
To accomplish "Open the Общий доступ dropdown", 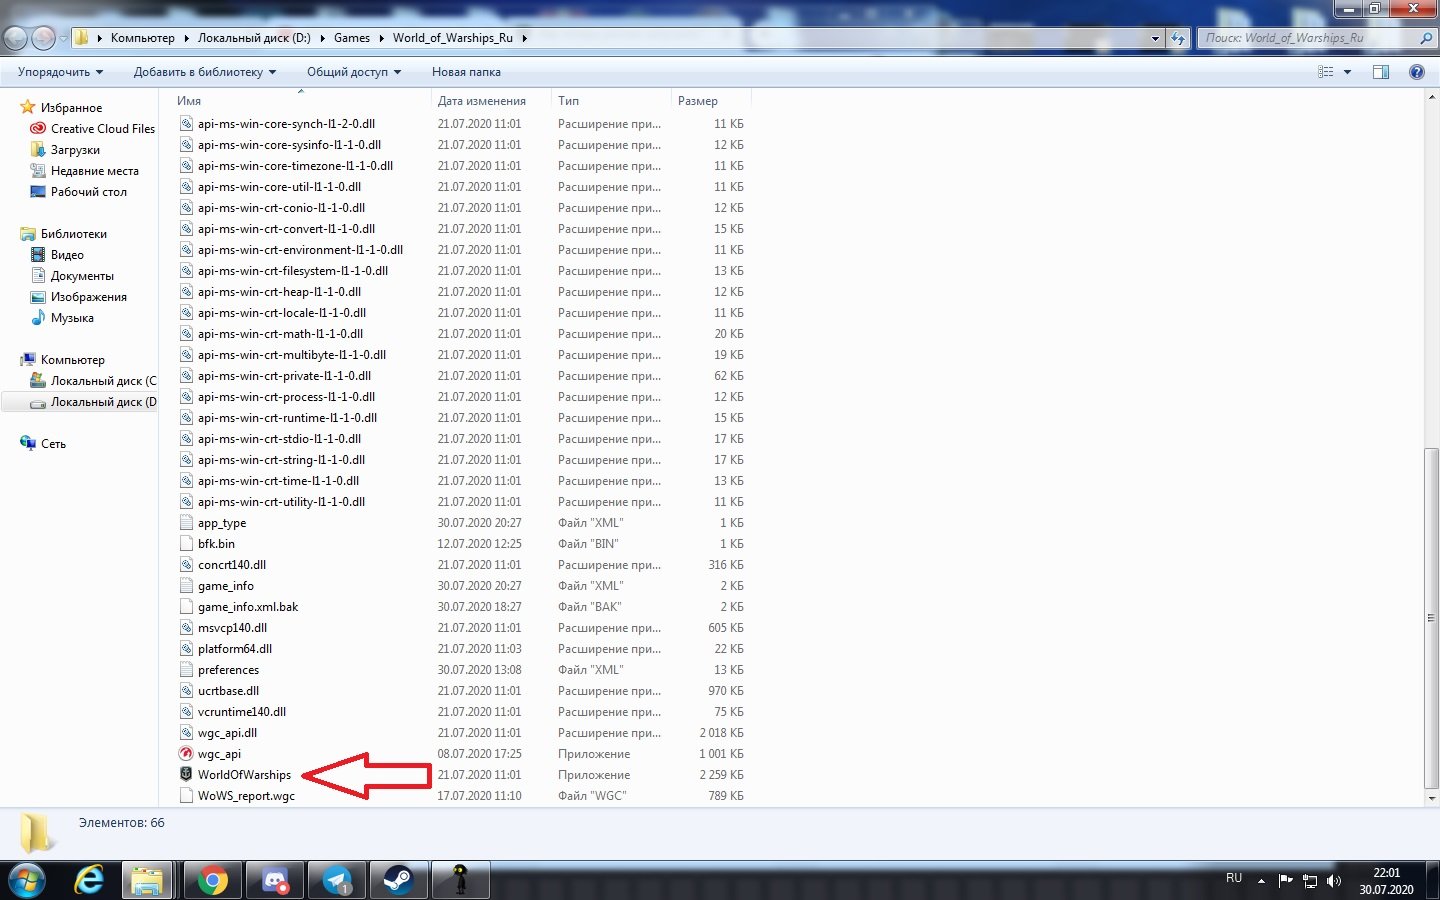I will [353, 72].
